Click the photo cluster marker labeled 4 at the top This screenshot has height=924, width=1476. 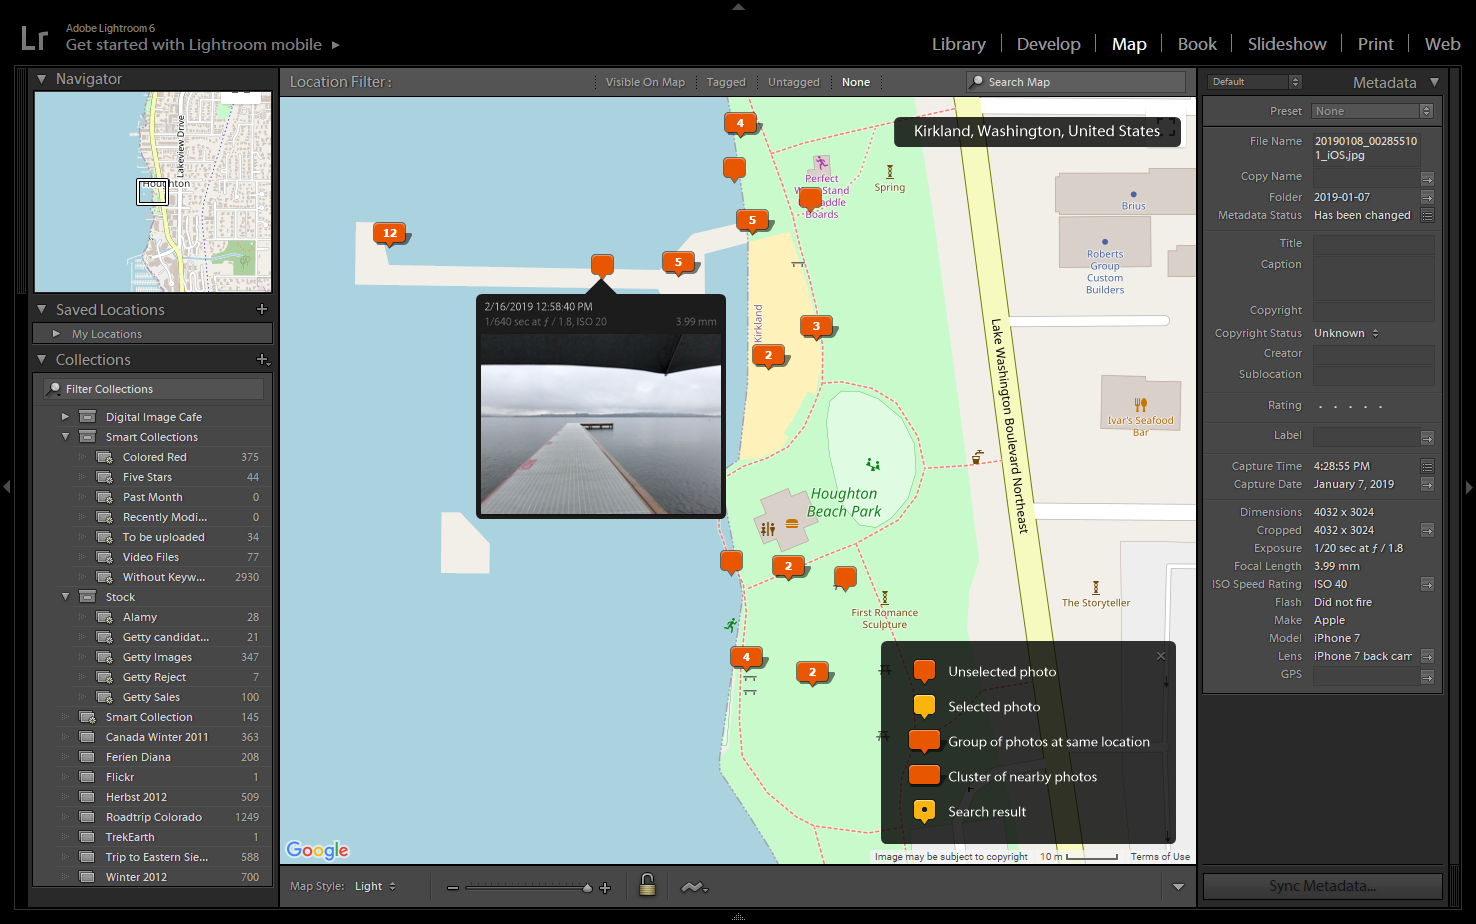tap(740, 124)
